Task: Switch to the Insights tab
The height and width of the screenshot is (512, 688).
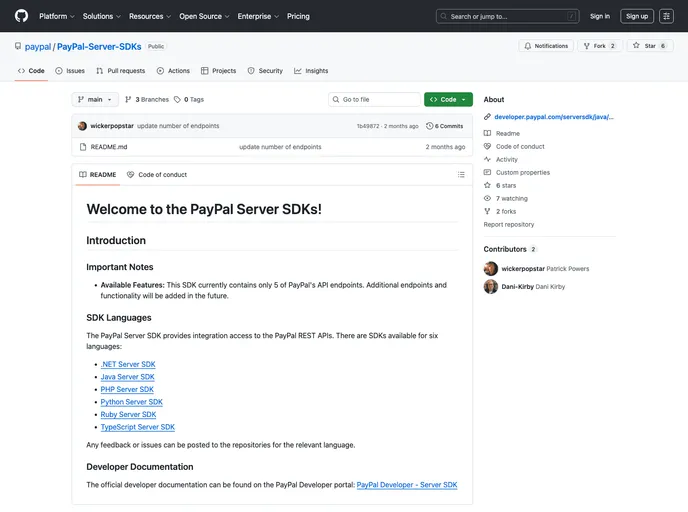Action: (x=311, y=71)
